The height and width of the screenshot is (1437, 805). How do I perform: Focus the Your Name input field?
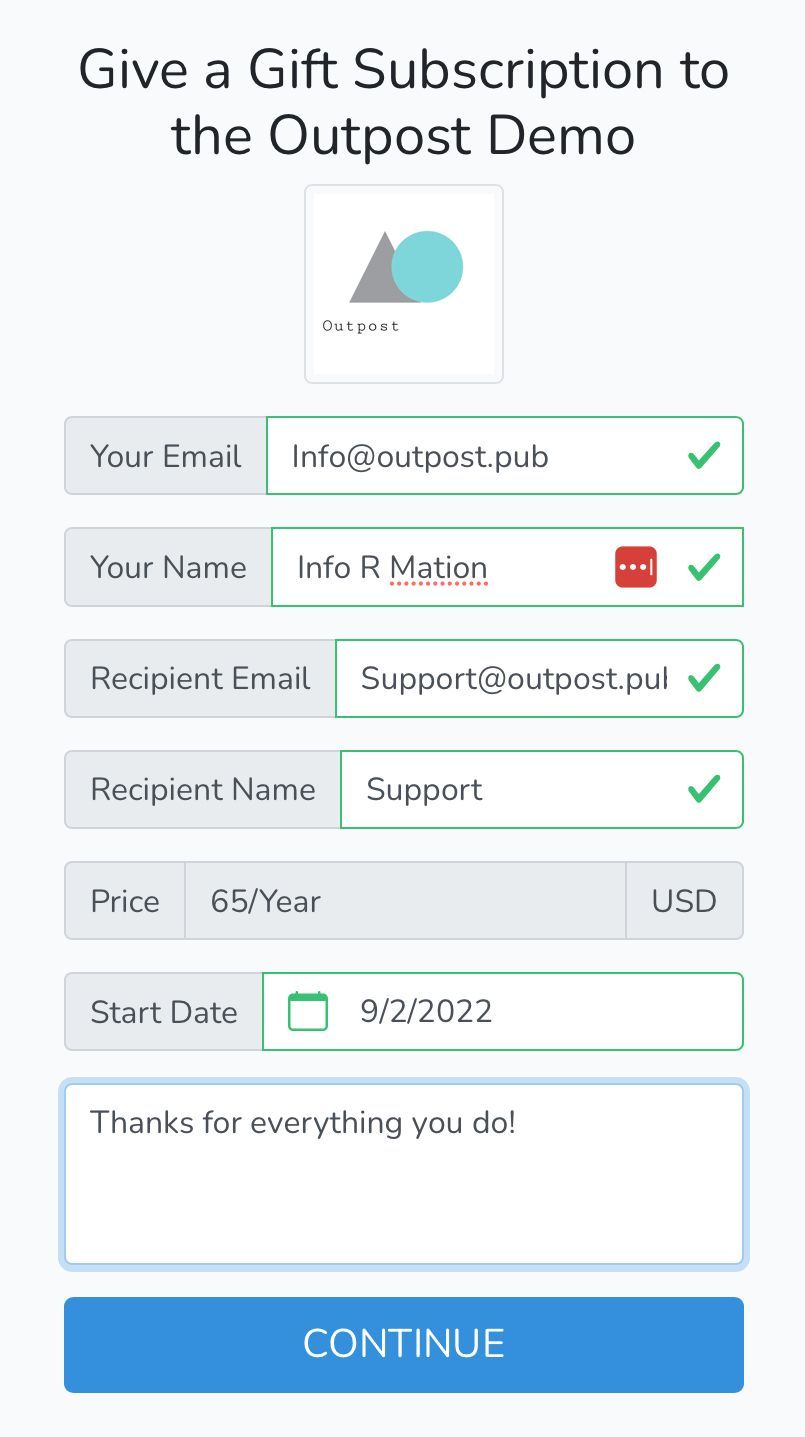point(507,567)
